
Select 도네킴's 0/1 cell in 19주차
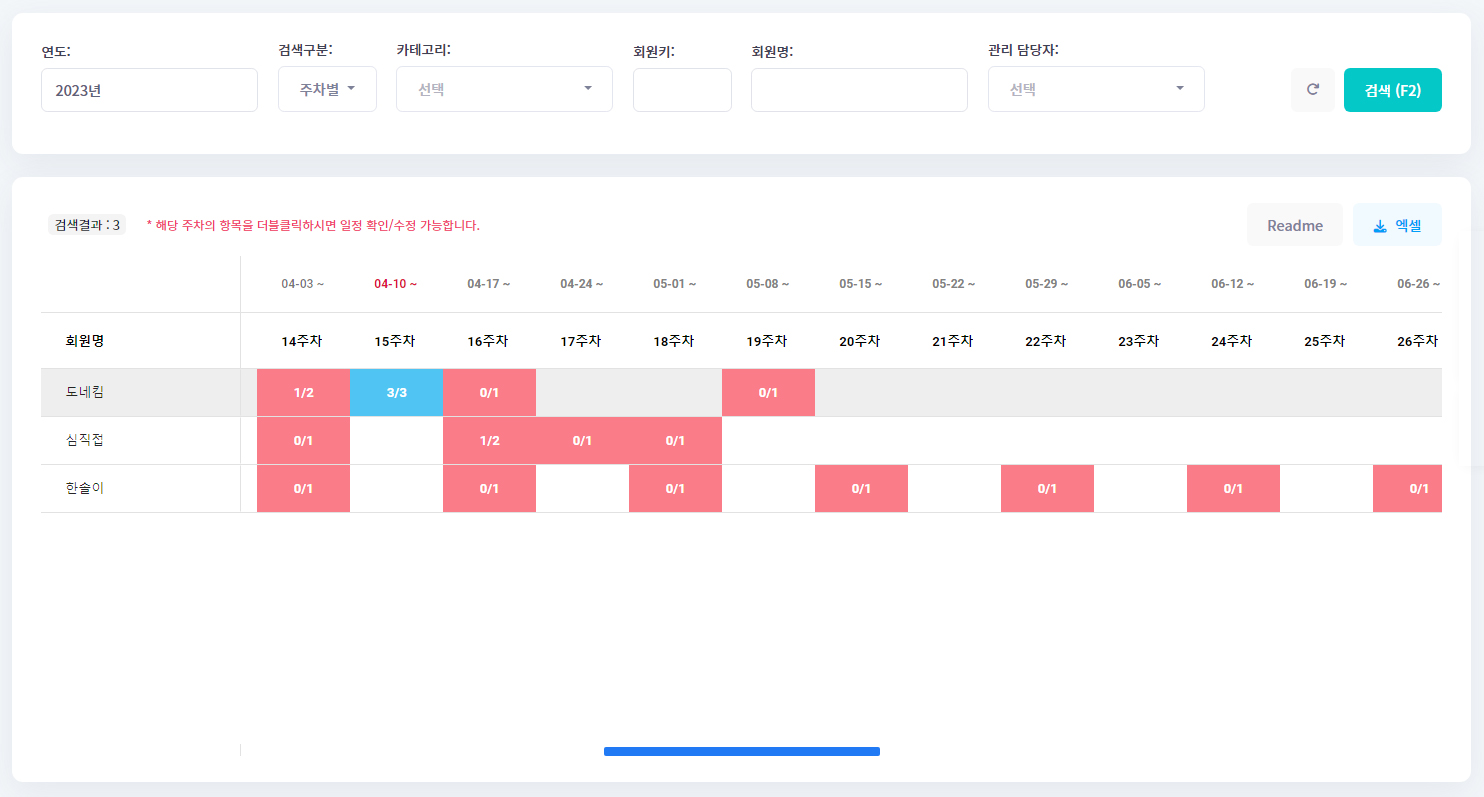[768, 392]
